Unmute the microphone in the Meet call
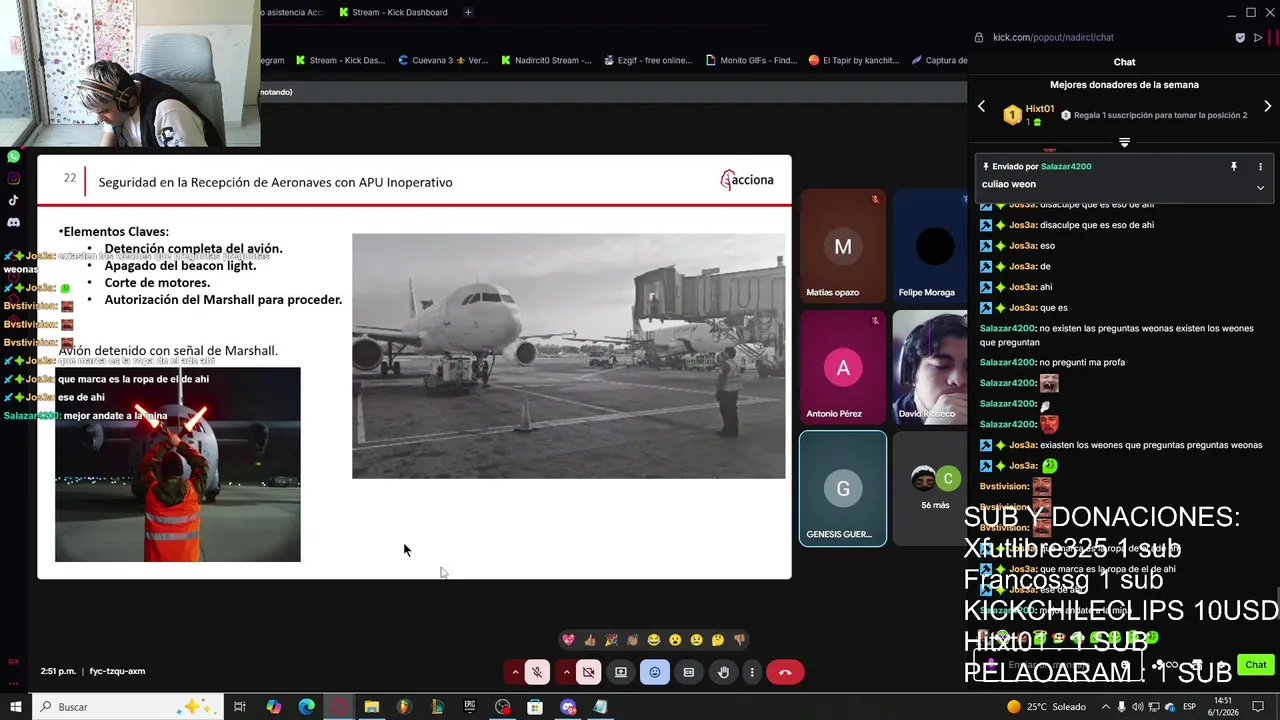The height and width of the screenshot is (720, 1280). click(x=537, y=672)
